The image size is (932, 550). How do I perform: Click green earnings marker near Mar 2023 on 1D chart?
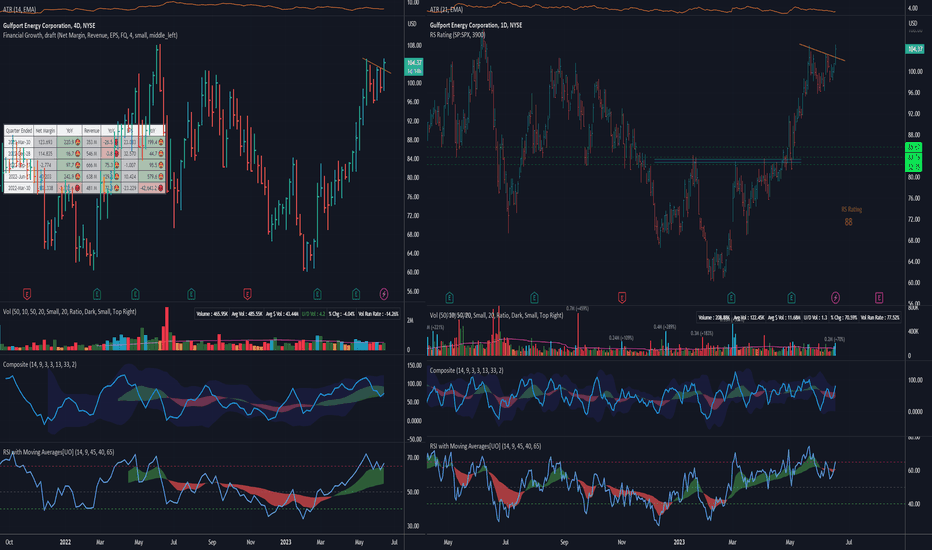pyautogui.click(x=731, y=297)
